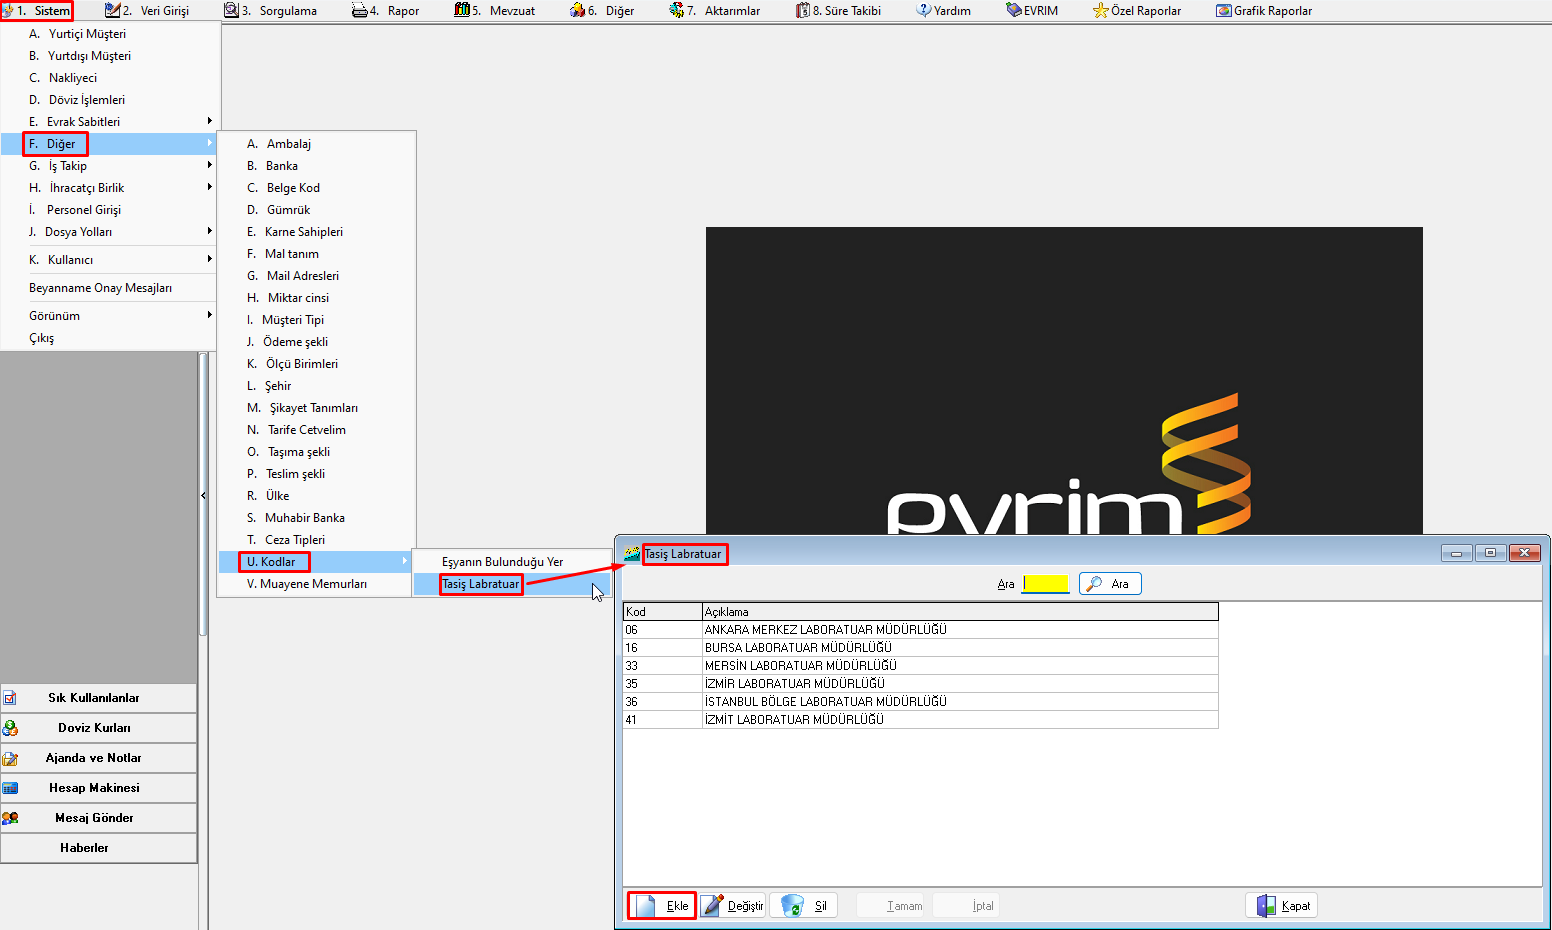This screenshot has width=1552, height=930.
Task: Open the 3. Sorgulama menu
Action: click(270, 11)
